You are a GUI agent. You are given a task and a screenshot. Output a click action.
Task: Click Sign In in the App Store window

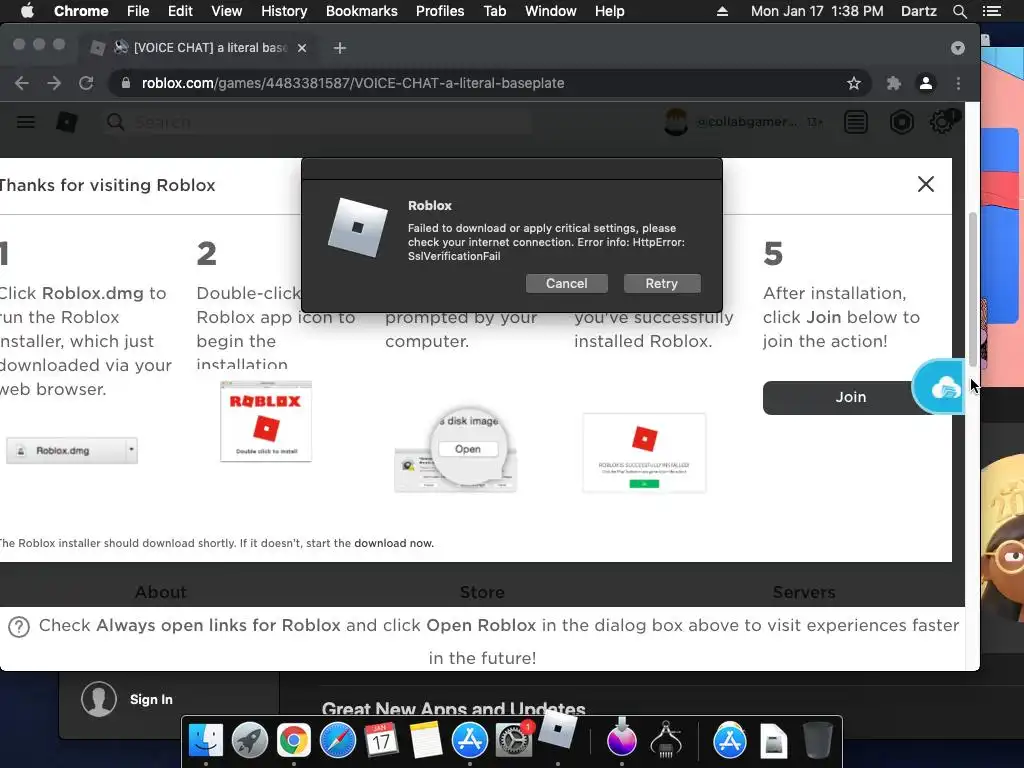pyautogui.click(x=151, y=699)
